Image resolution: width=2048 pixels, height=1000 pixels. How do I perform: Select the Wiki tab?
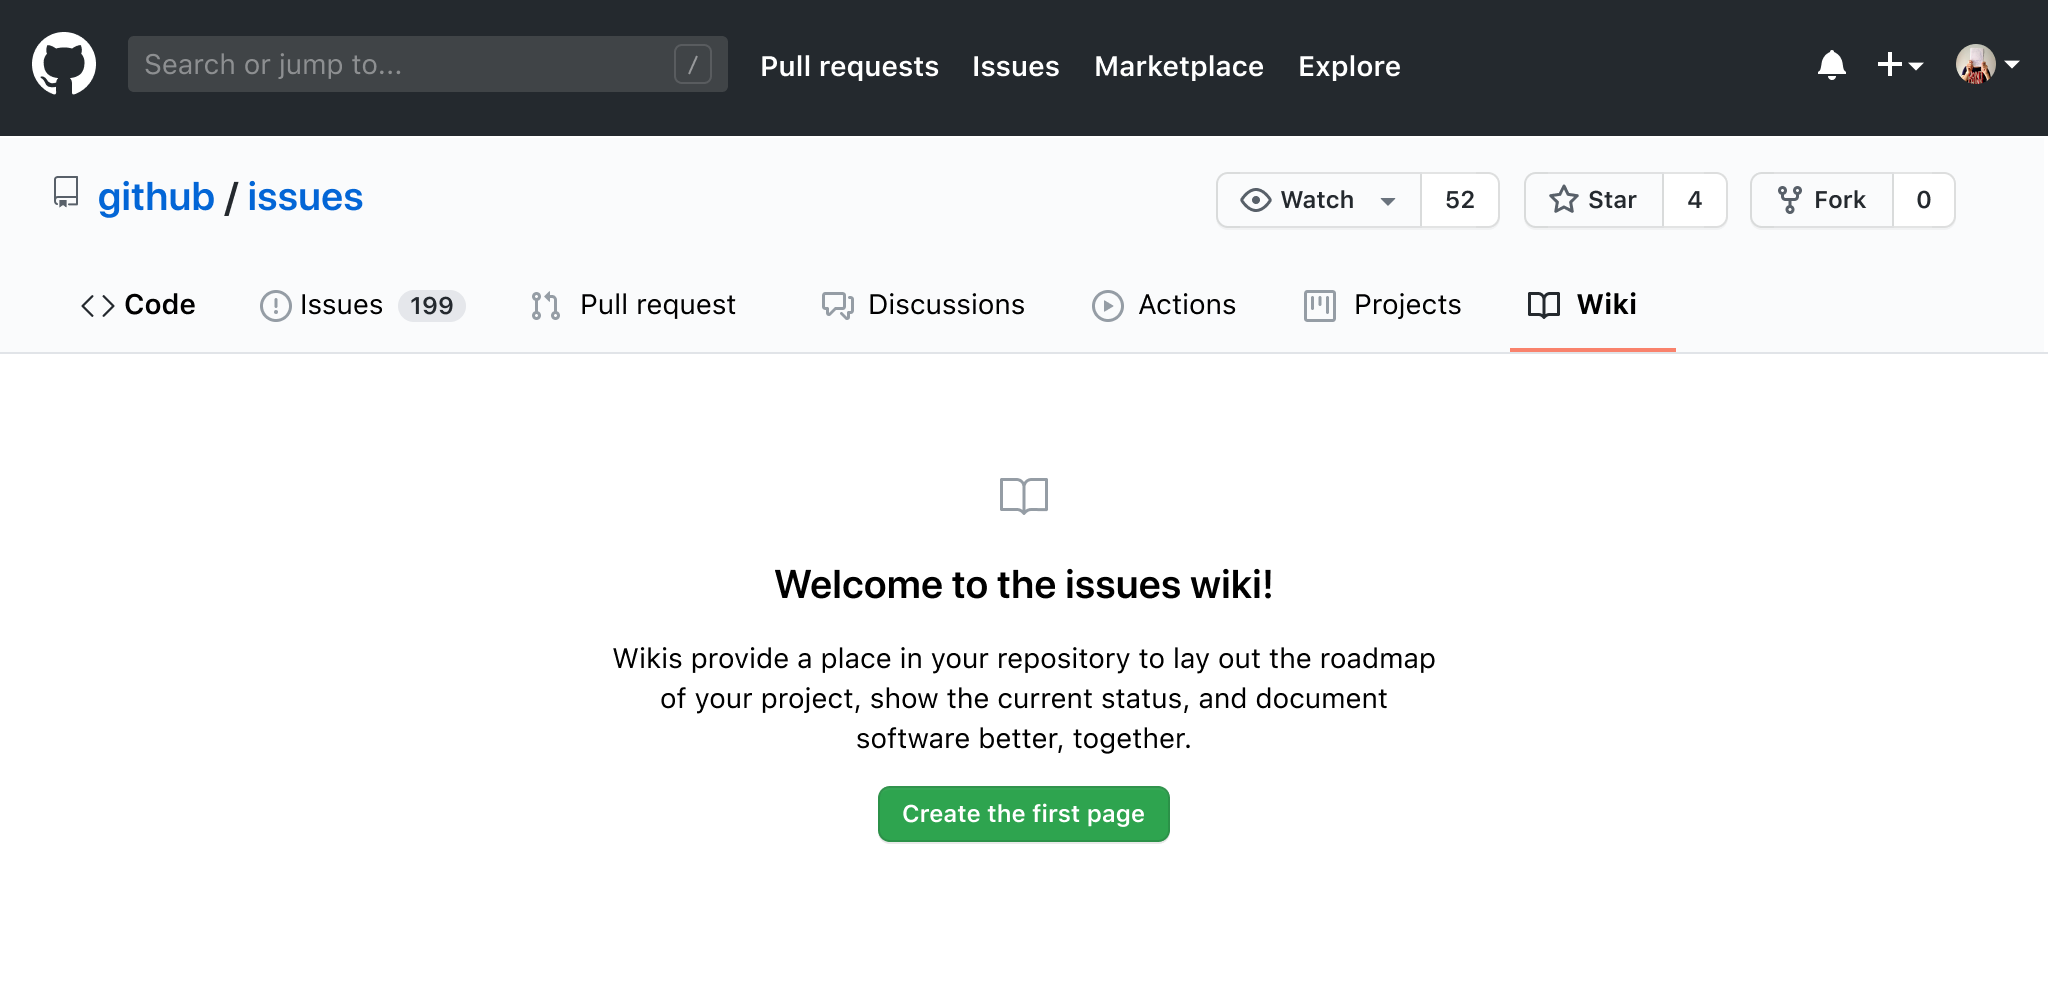[1592, 305]
